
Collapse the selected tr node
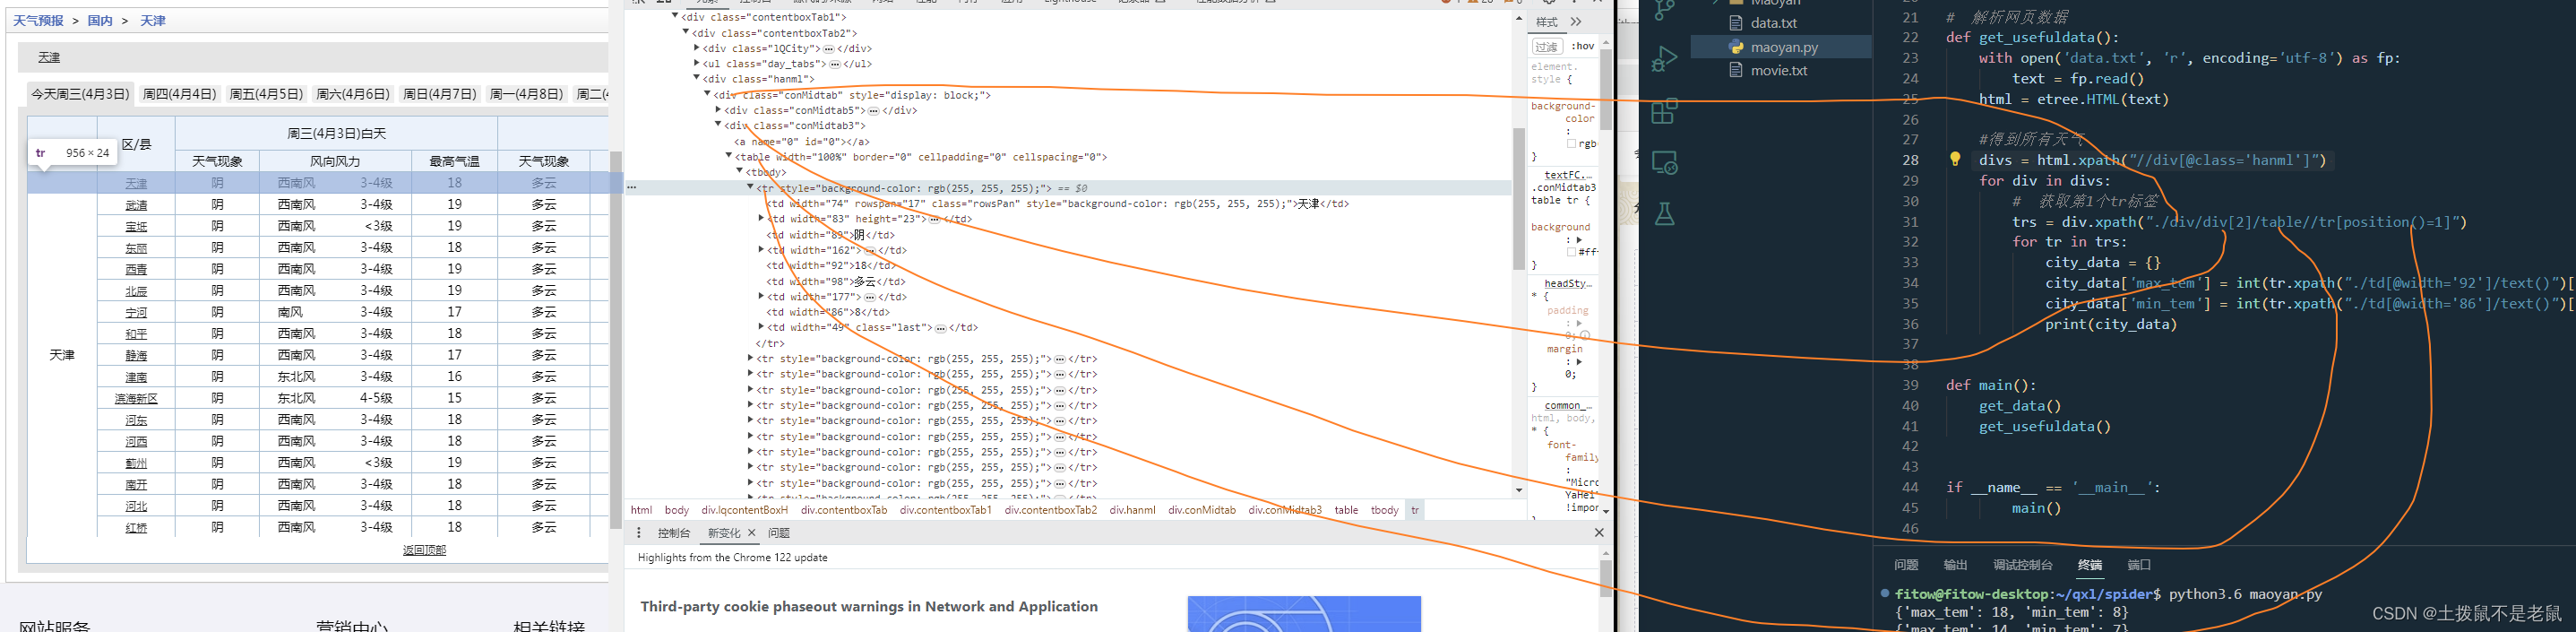click(x=751, y=188)
